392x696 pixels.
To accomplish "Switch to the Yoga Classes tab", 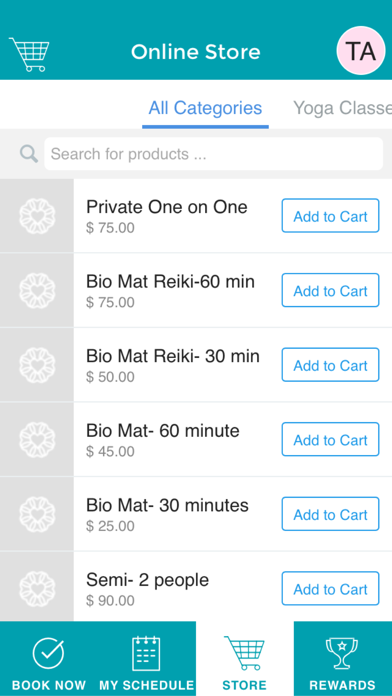I will 342,108.
